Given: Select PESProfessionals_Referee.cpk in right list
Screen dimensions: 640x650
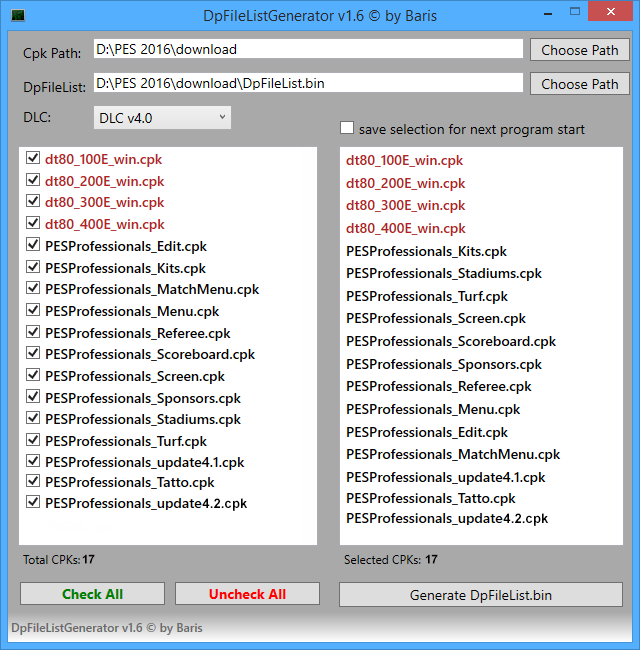Looking at the screenshot, I should tap(439, 387).
